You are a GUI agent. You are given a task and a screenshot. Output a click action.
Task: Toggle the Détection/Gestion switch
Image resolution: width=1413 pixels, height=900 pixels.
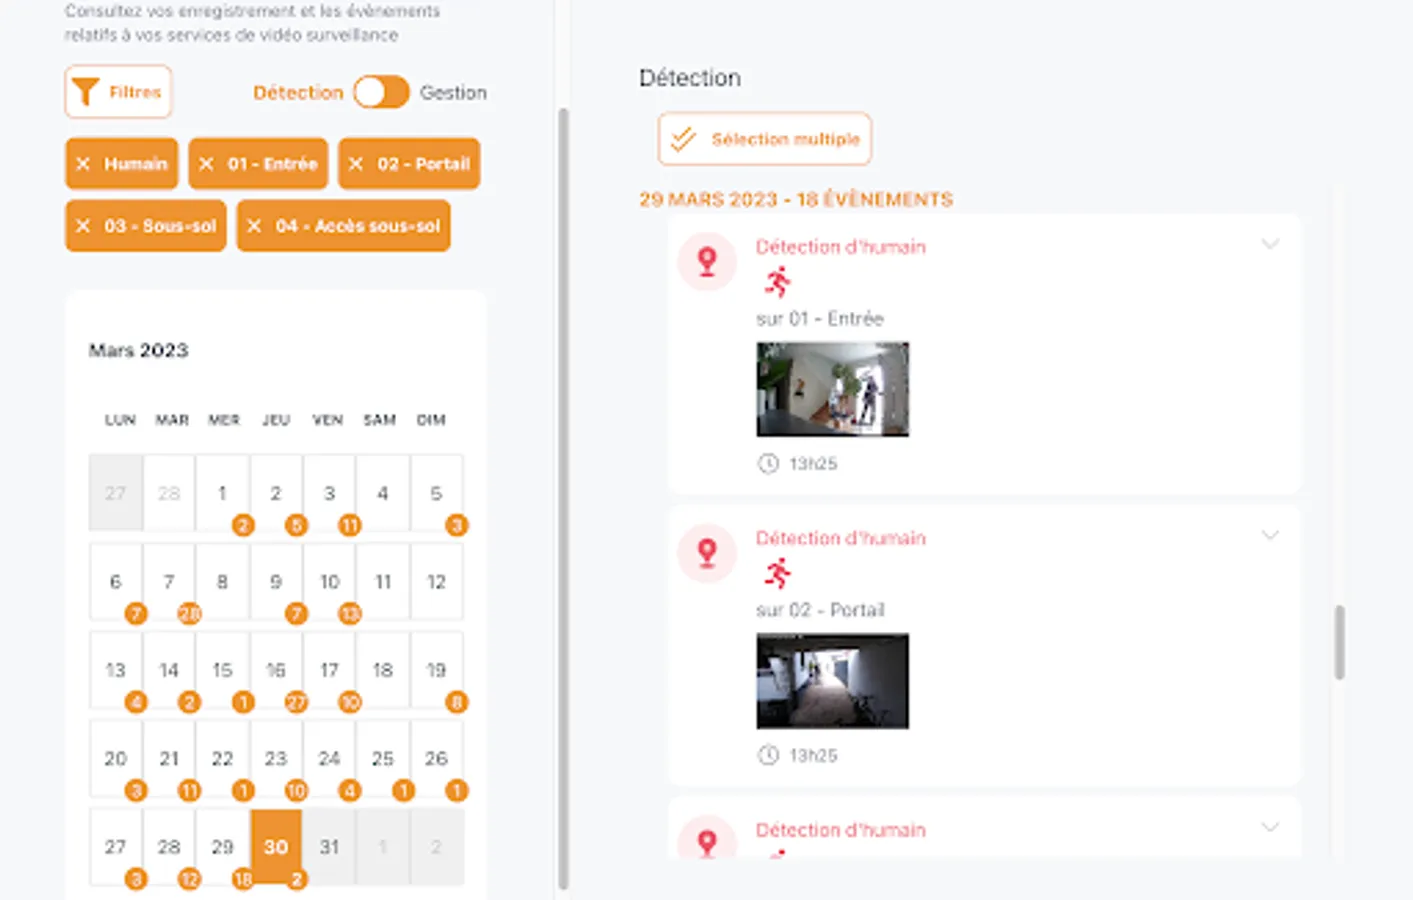point(381,92)
